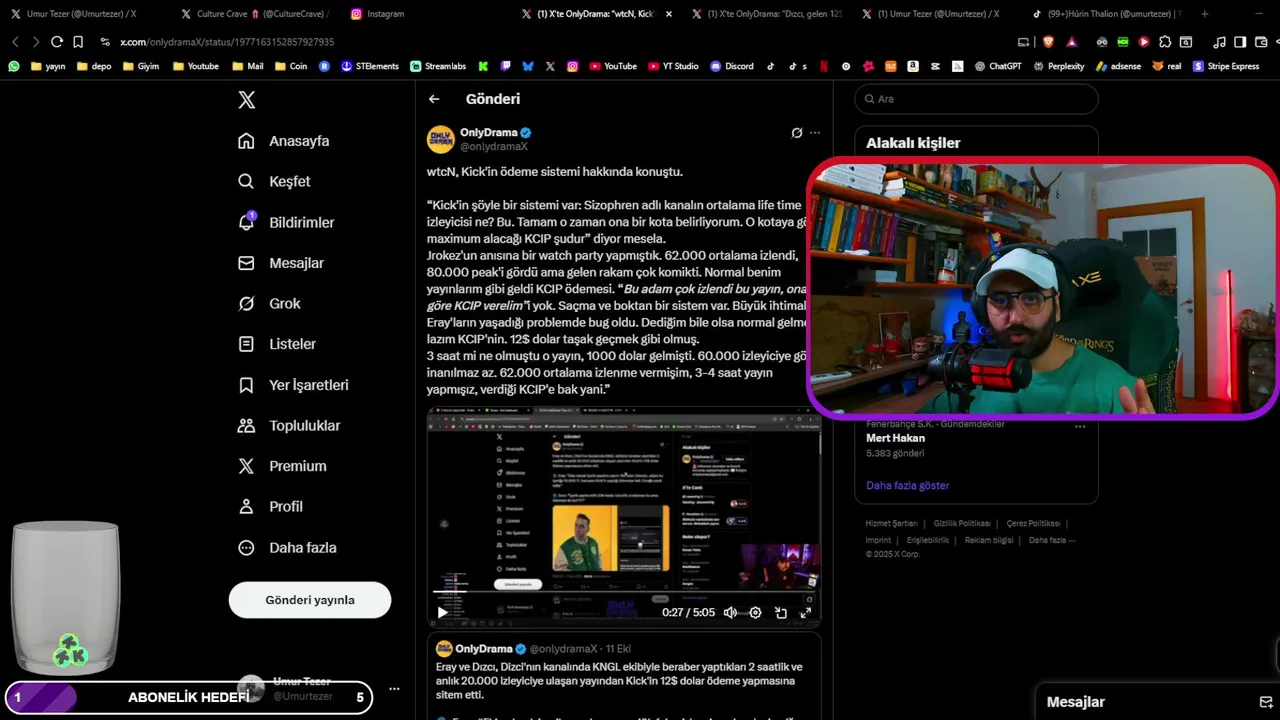Open video settings gear

755,613
